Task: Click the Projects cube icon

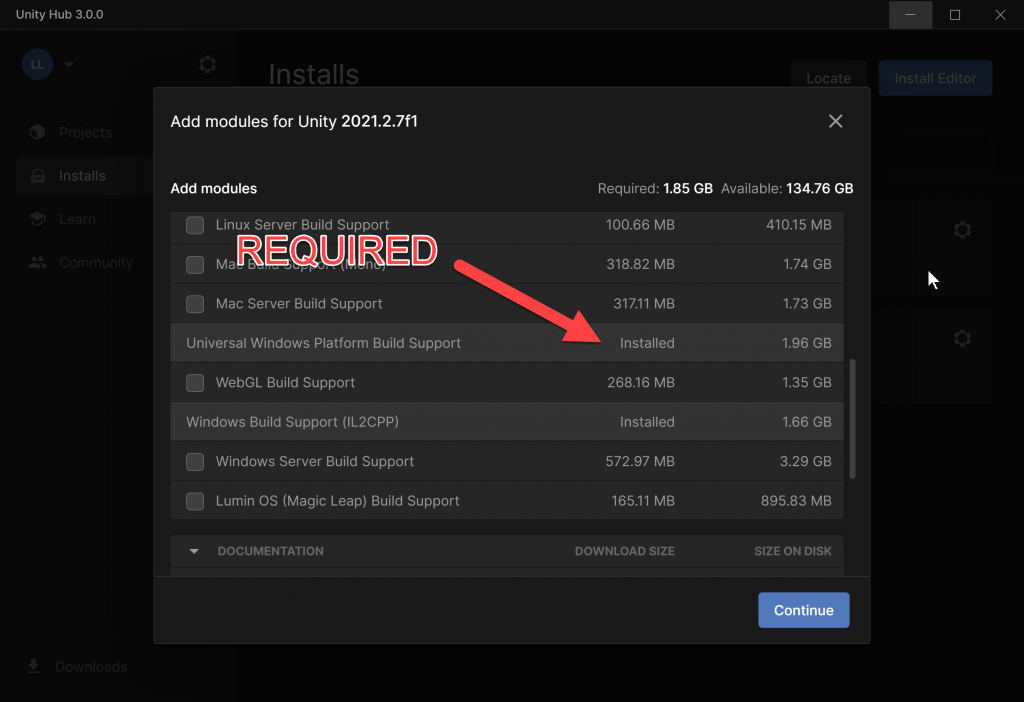Action: 37,133
